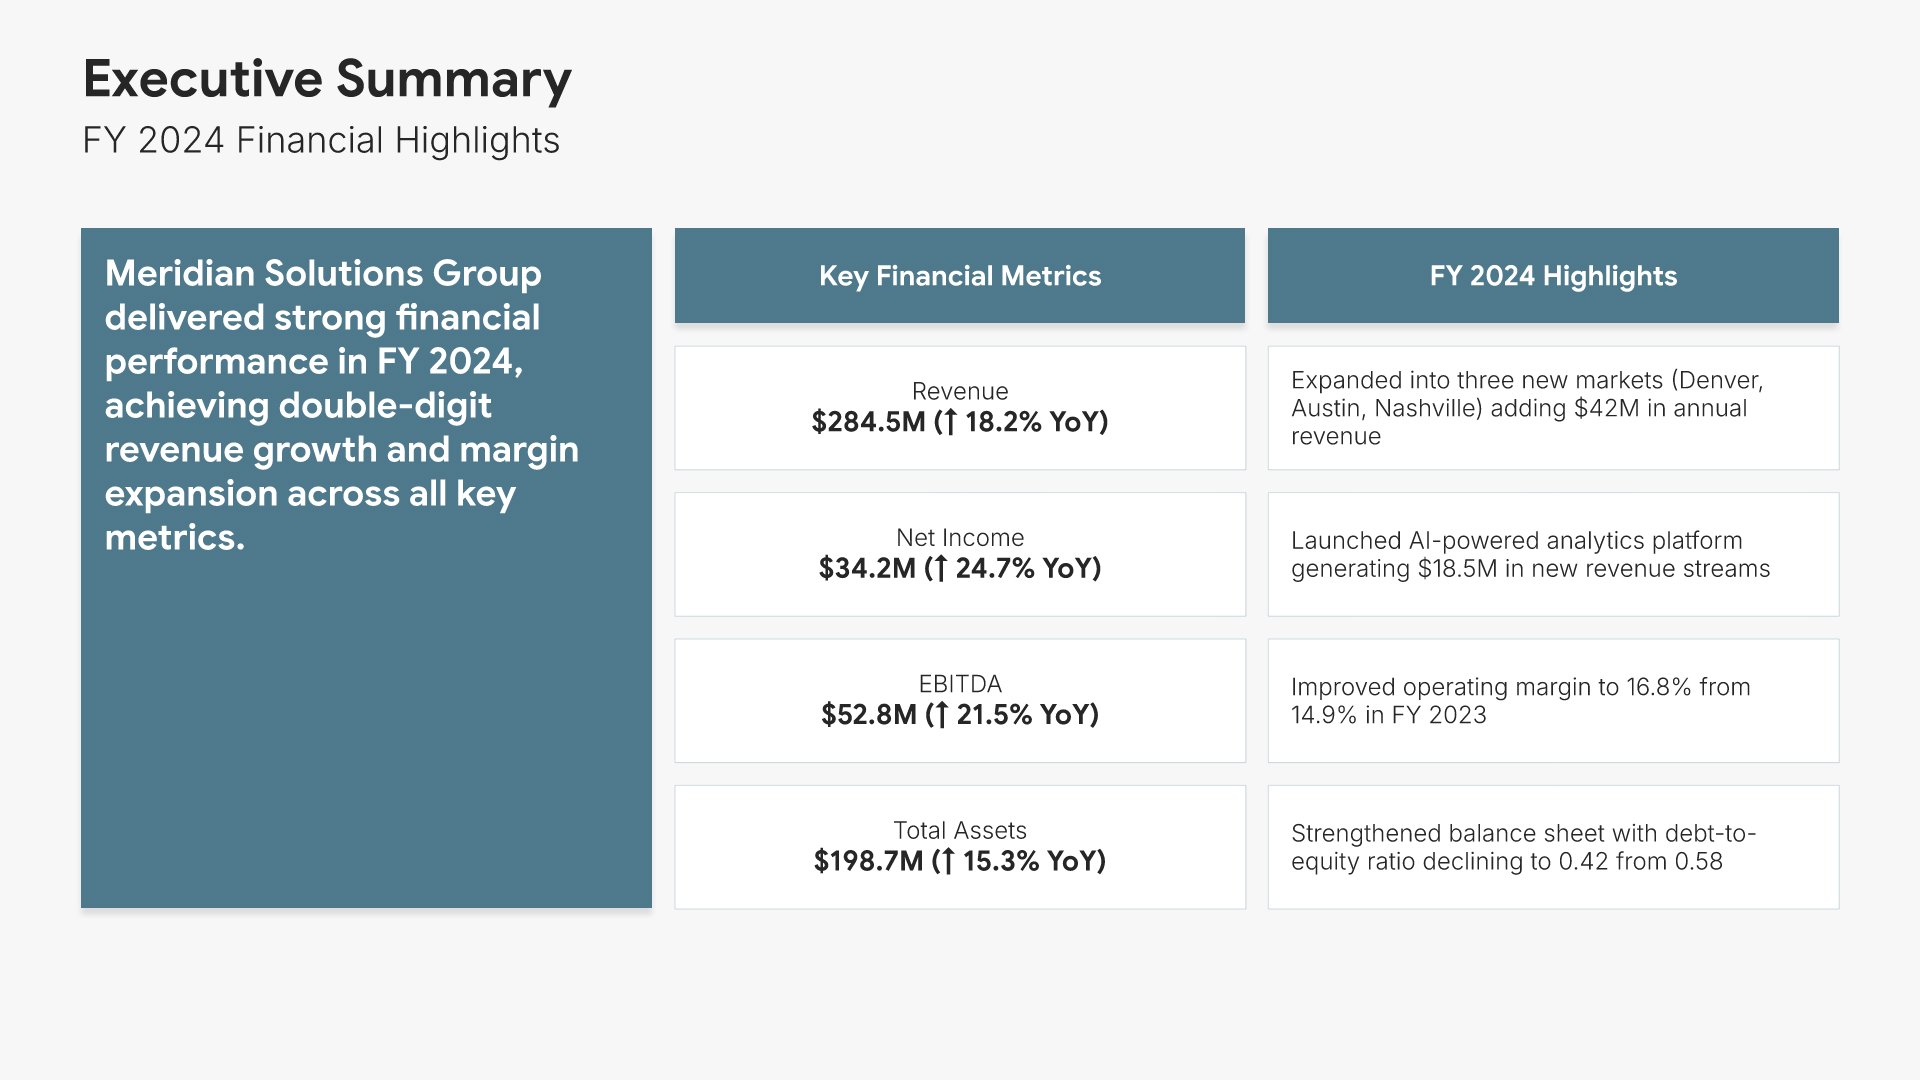The height and width of the screenshot is (1080, 1920).
Task: Click the FY 2024 Highlights header
Action: tap(1552, 276)
